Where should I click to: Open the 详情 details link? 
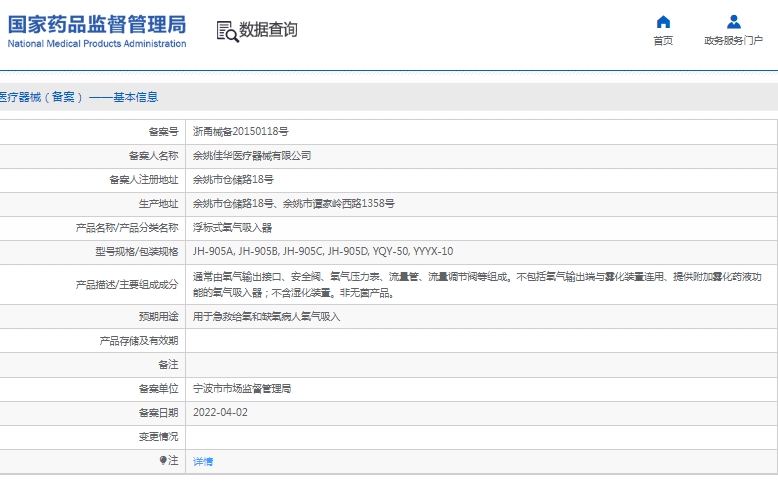203,462
